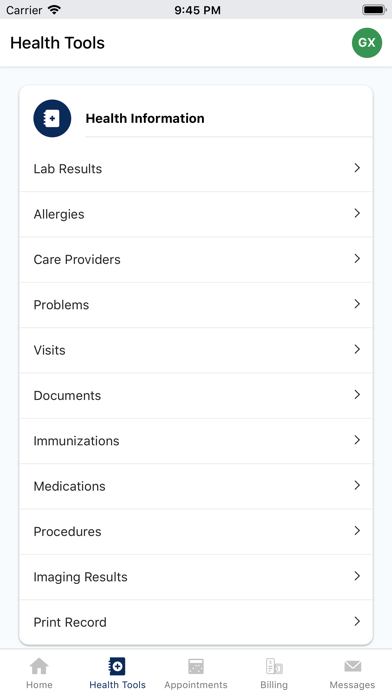Select the Procedures row
This screenshot has width=392, height=696.
click(196, 531)
